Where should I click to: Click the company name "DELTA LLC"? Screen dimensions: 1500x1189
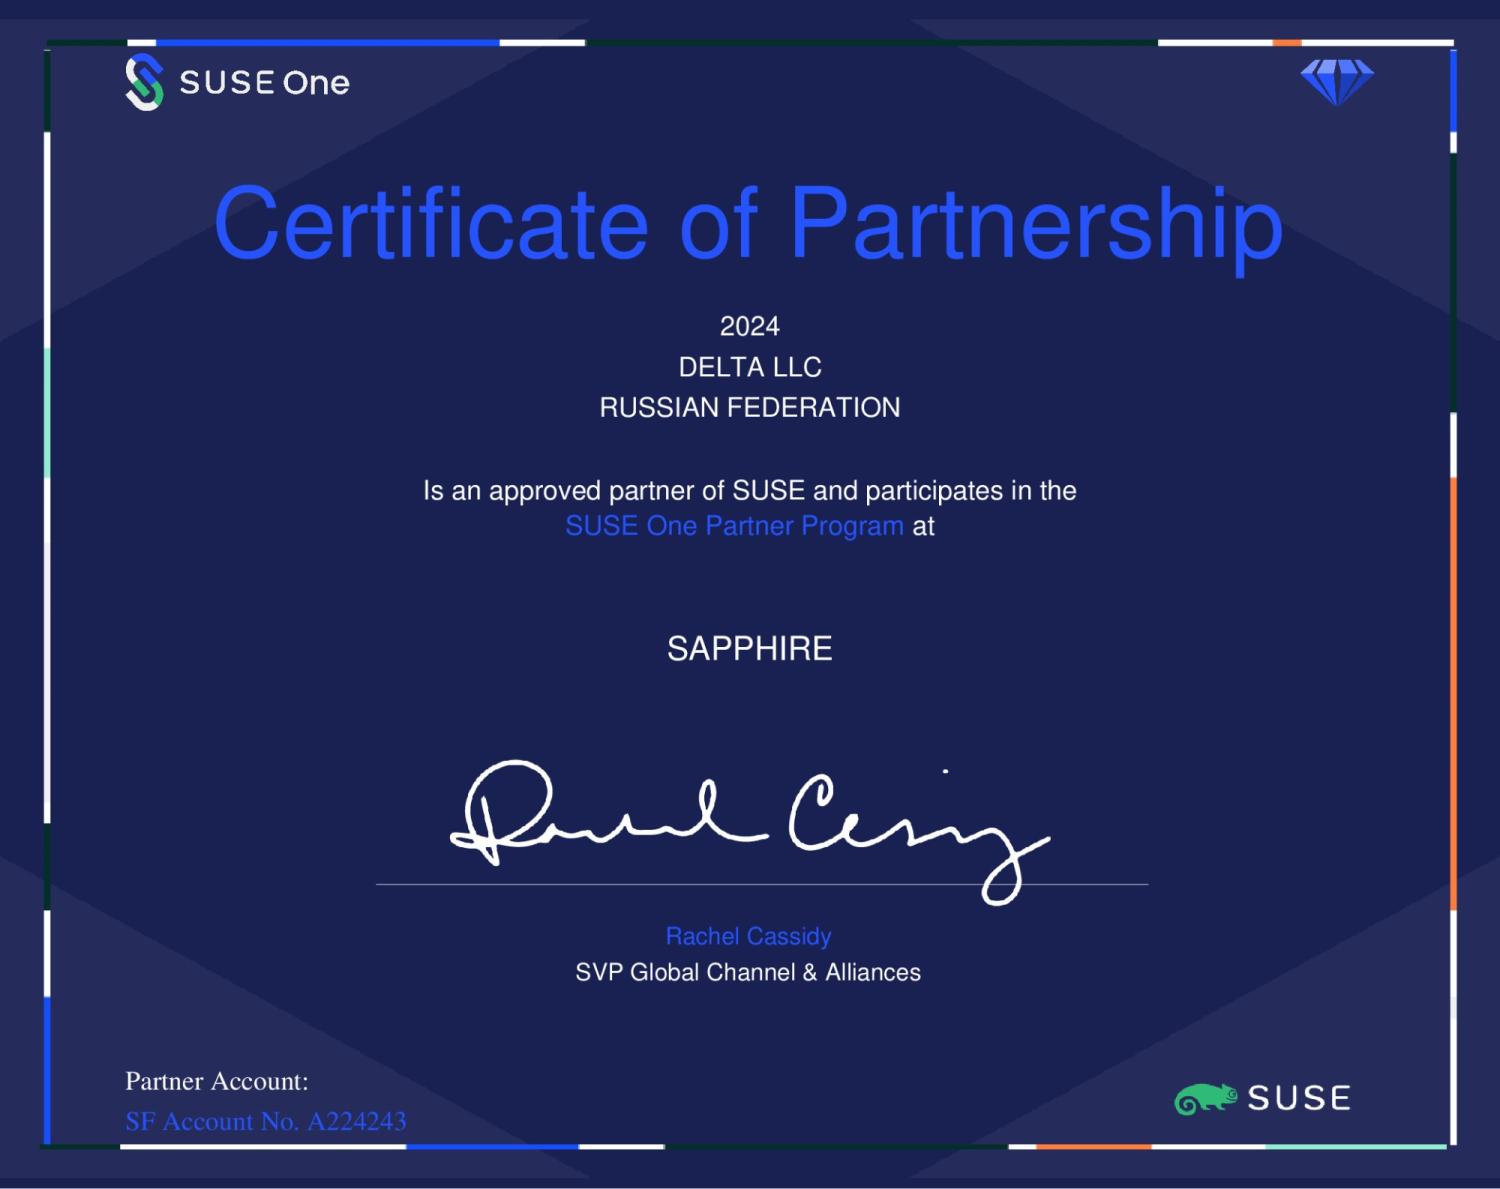[x=750, y=367]
